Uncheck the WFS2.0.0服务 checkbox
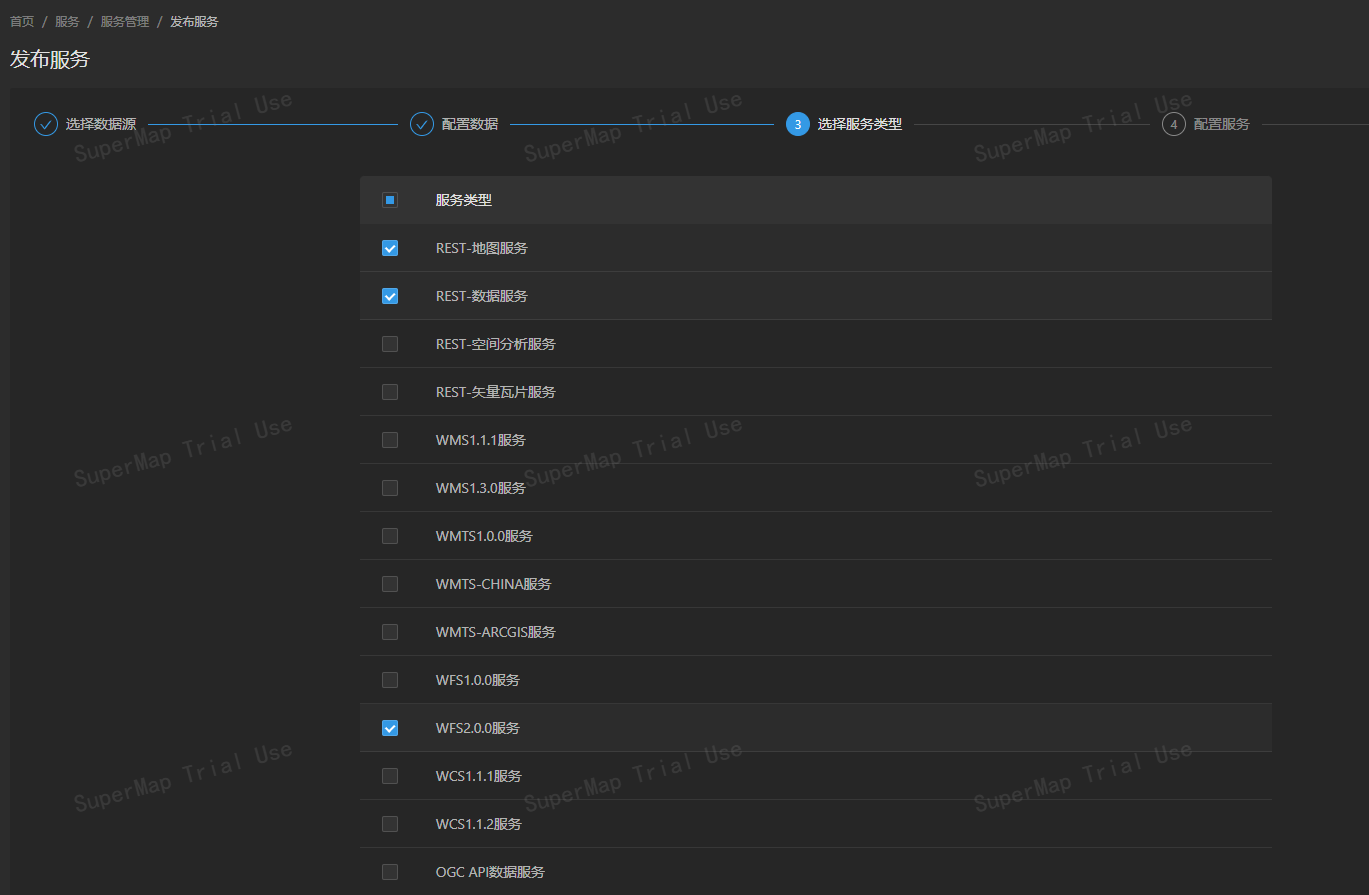Image resolution: width=1369 pixels, height=895 pixels. (x=390, y=728)
